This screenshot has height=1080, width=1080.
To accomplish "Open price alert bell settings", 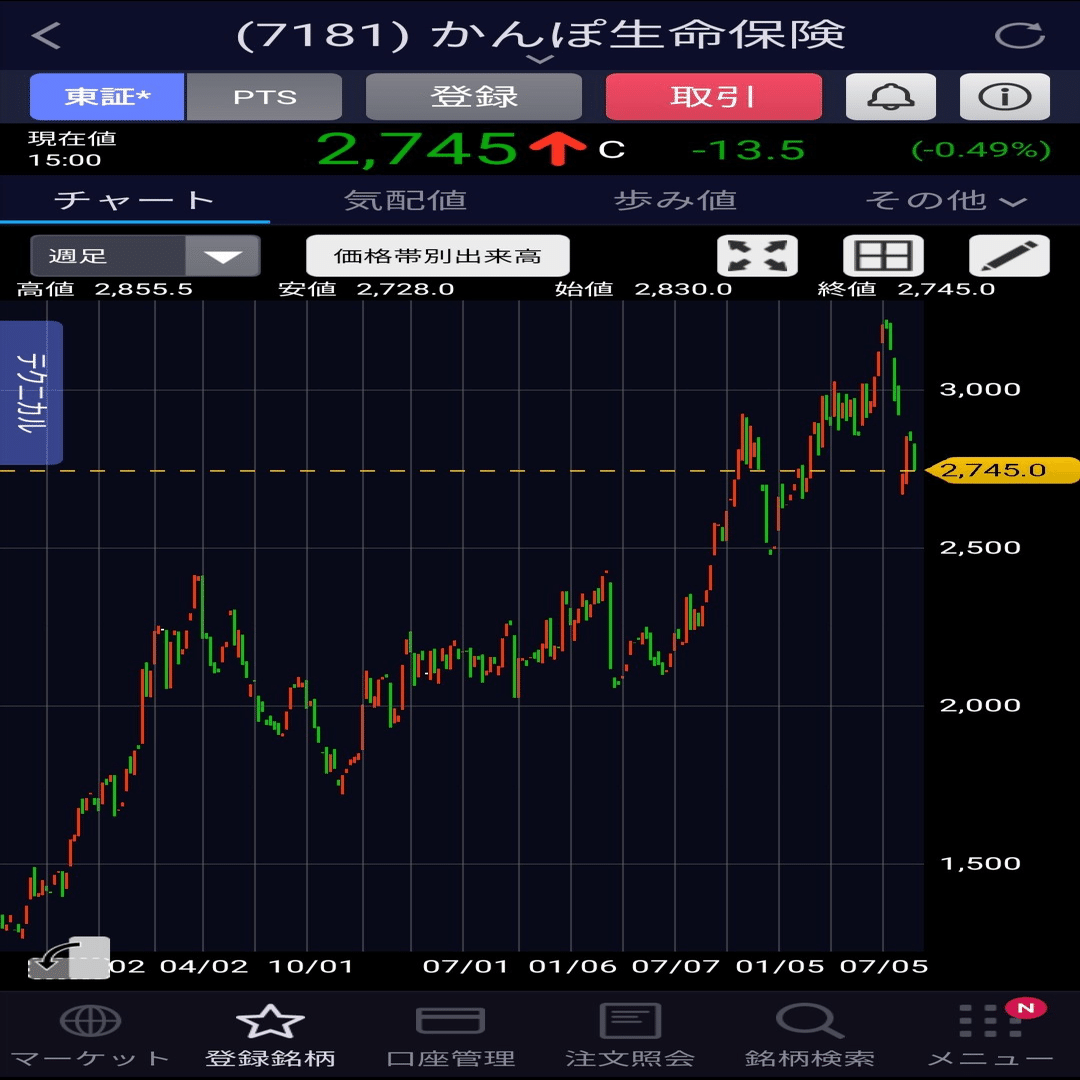I will [x=890, y=96].
